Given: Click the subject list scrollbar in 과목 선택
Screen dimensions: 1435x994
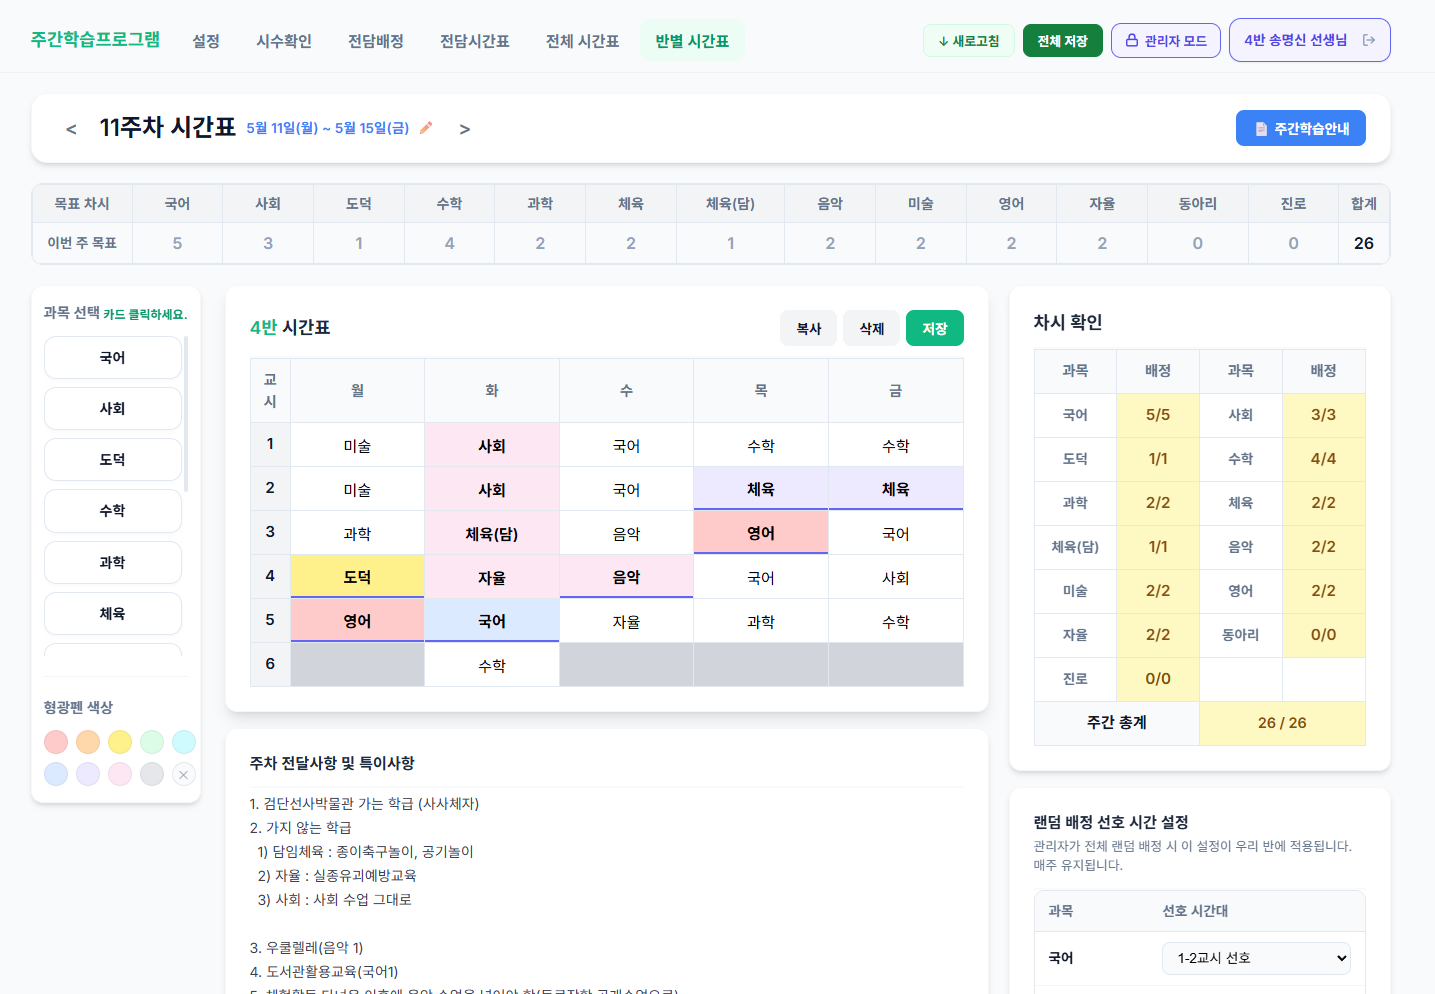Looking at the screenshot, I should 187,414.
